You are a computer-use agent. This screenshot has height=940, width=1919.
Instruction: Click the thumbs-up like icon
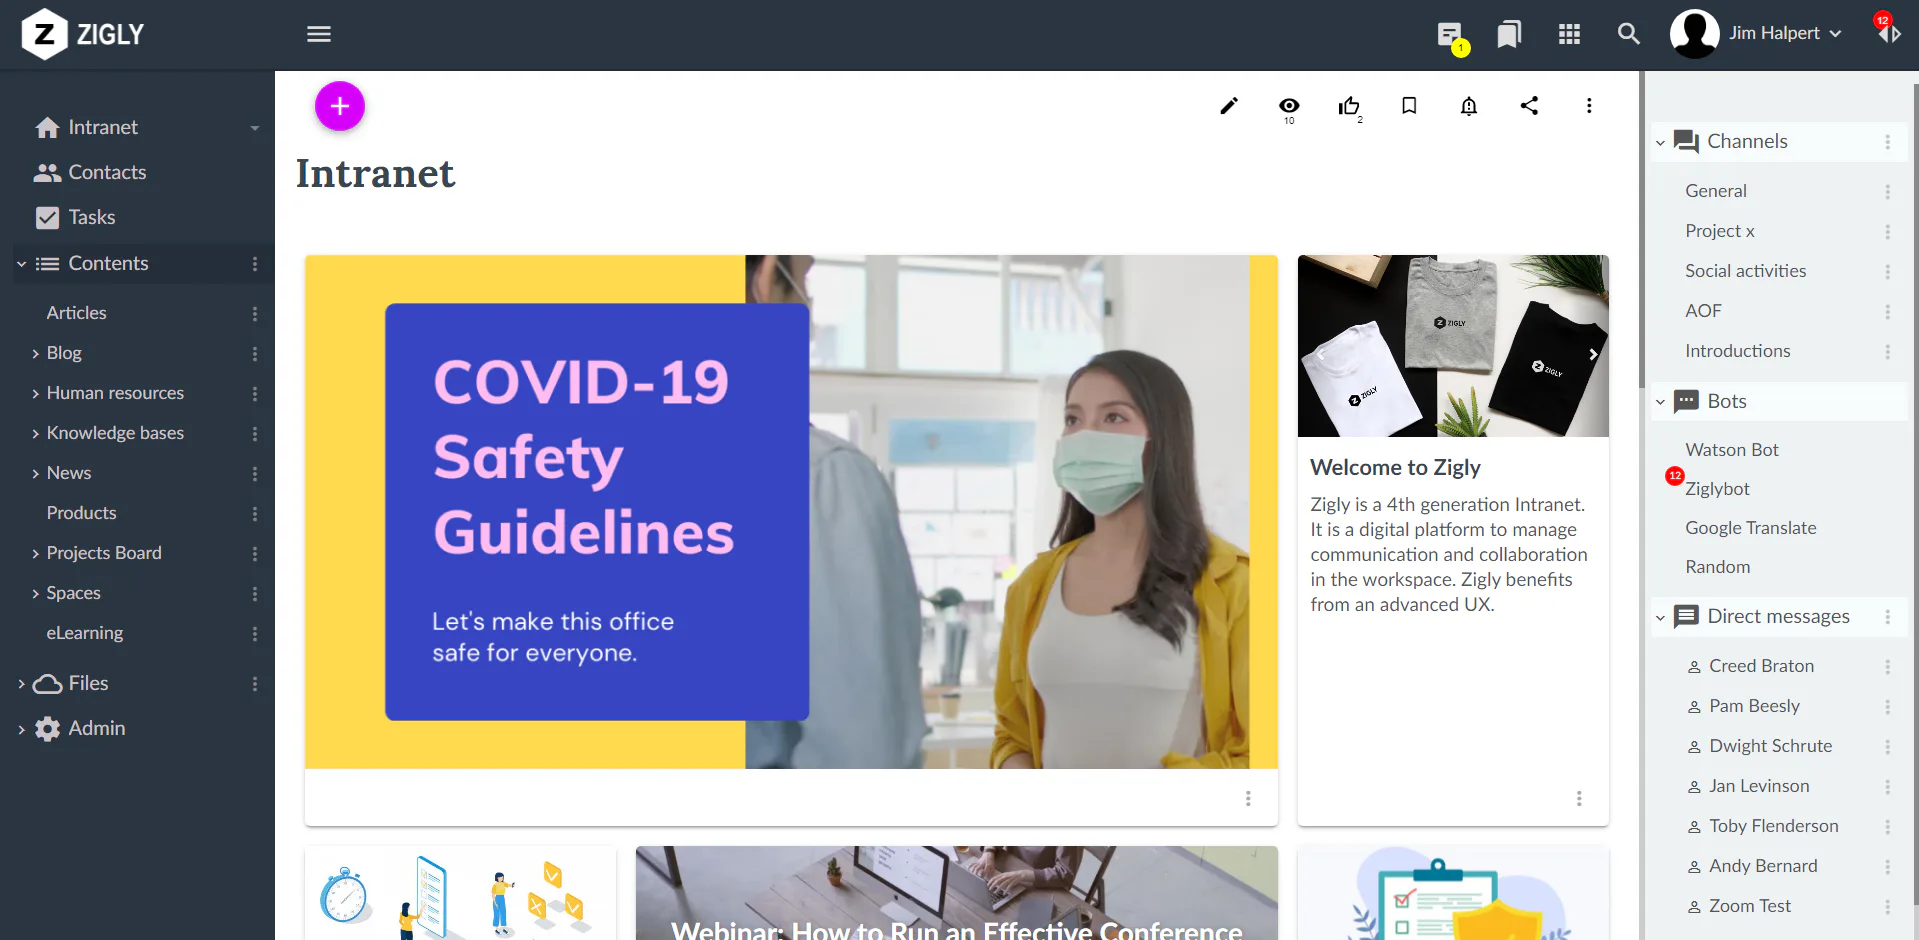[x=1349, y=106]
